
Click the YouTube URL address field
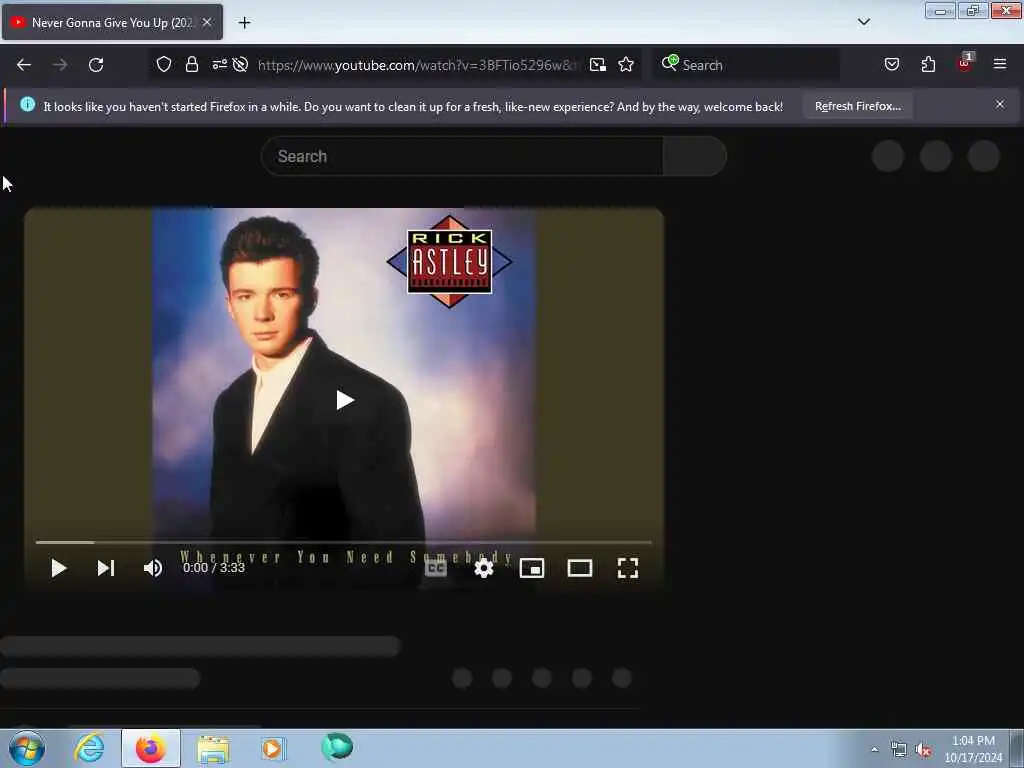pos(418,65)
